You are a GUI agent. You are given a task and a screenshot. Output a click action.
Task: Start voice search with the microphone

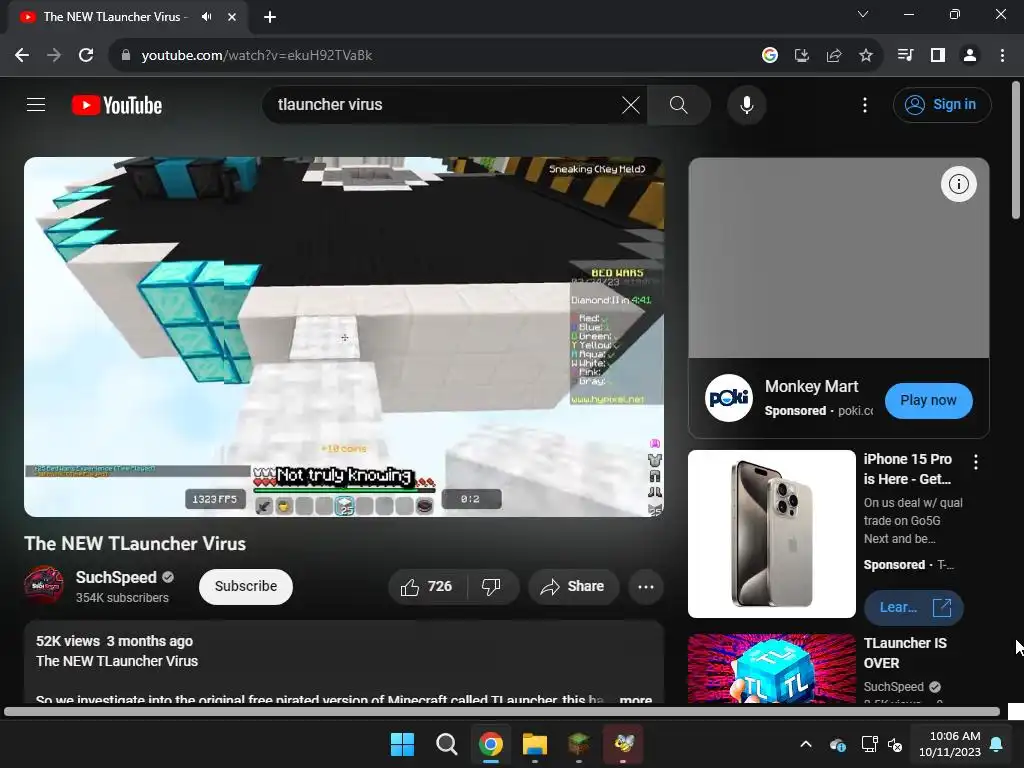click(746, 104)
